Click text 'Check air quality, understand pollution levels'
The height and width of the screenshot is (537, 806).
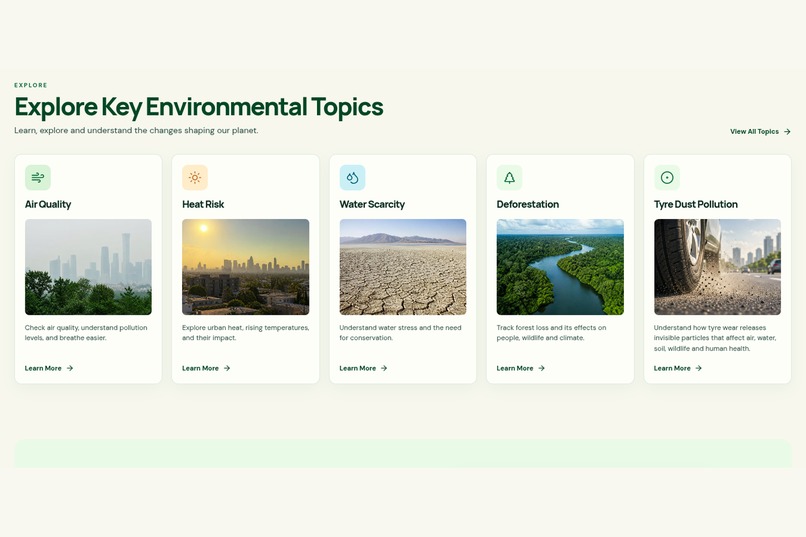(x=86, y=333)
